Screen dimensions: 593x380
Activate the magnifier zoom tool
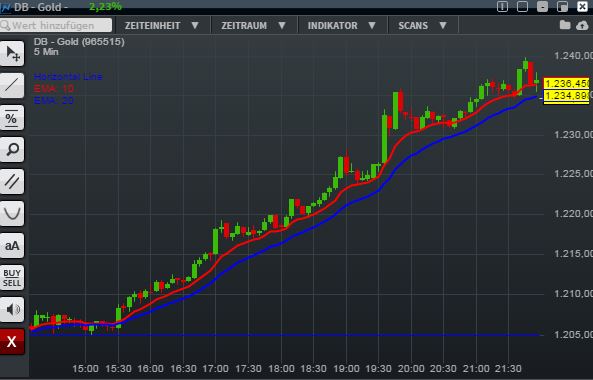point(12,149)
